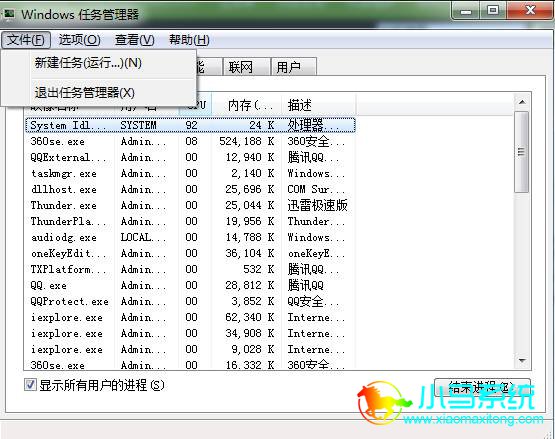Image resolution: width=555 pixels, height=439 pixels.
Task: Toggle 显示所有用户的进程 checkbox
Action: [x=30, y=384]
